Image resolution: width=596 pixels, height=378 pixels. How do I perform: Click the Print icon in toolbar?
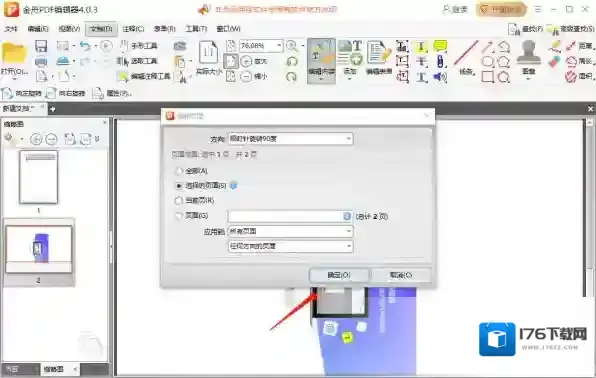[x=41, y=61]
